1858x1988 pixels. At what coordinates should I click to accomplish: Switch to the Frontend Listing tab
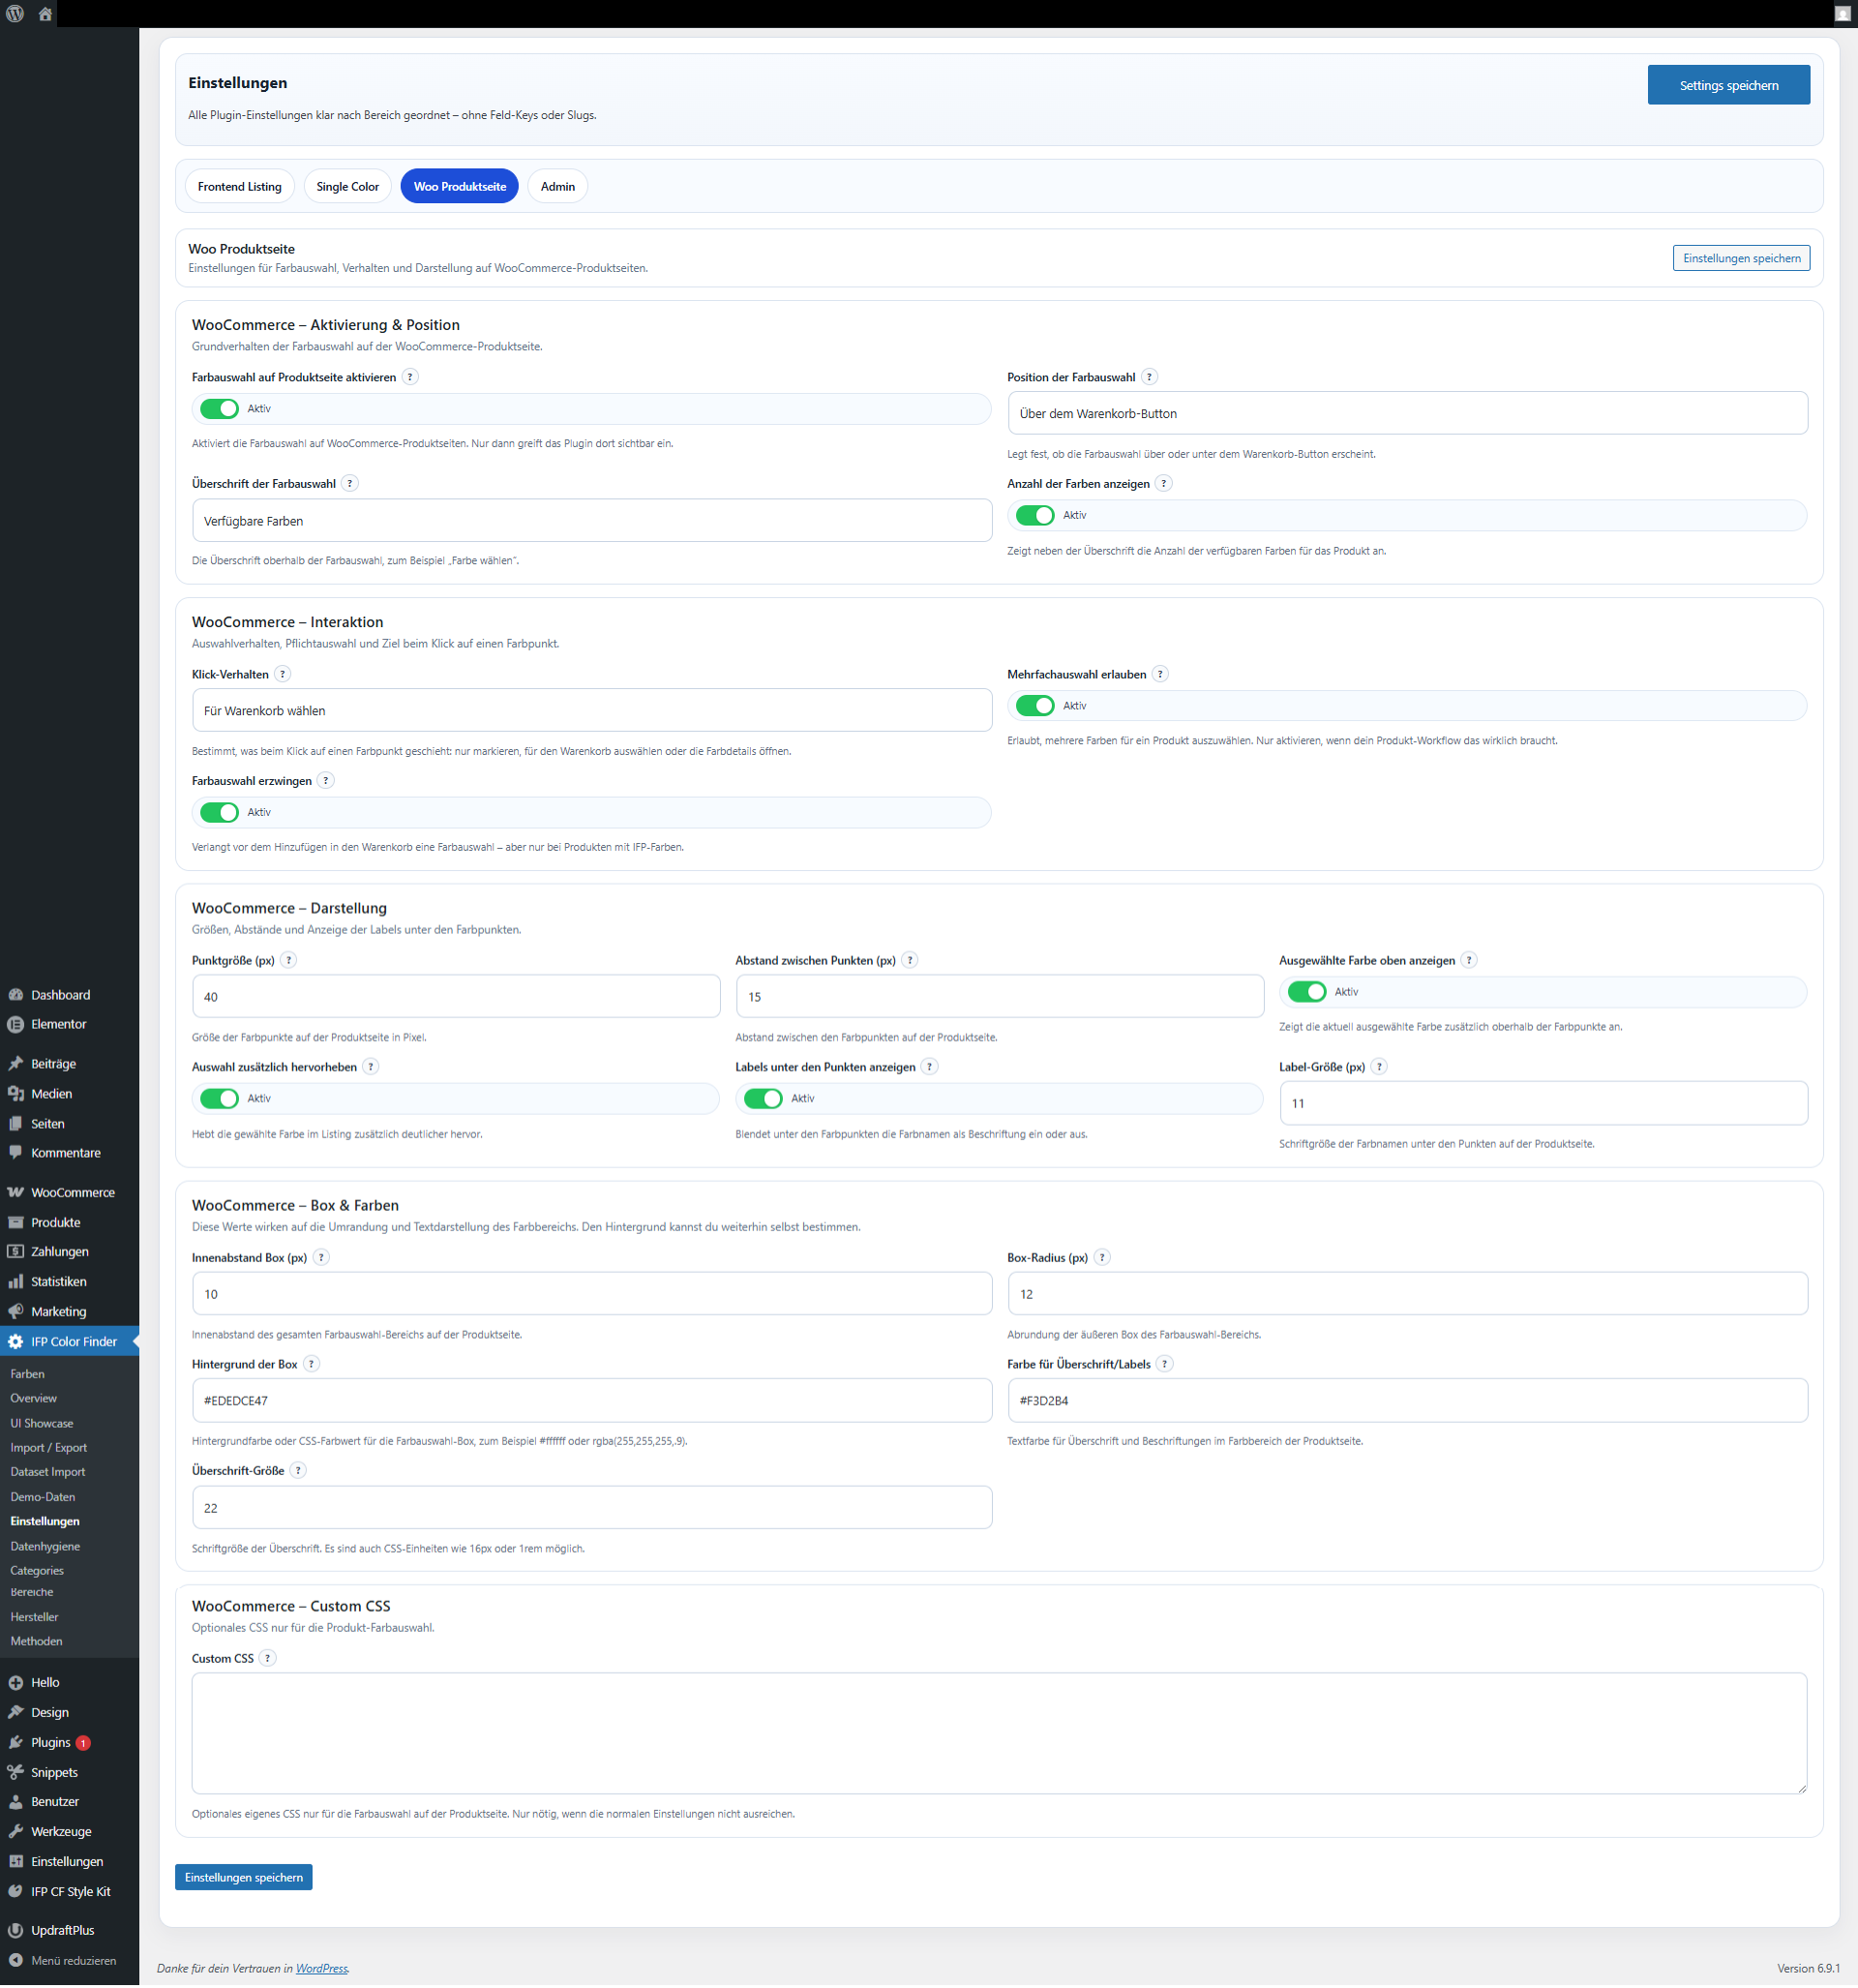240,186
